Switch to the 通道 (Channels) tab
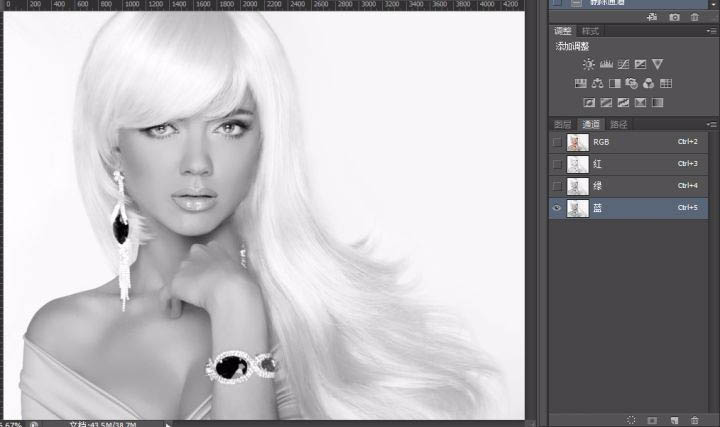The width and height of the screenshot is (720, 427). tap(591, 124)
